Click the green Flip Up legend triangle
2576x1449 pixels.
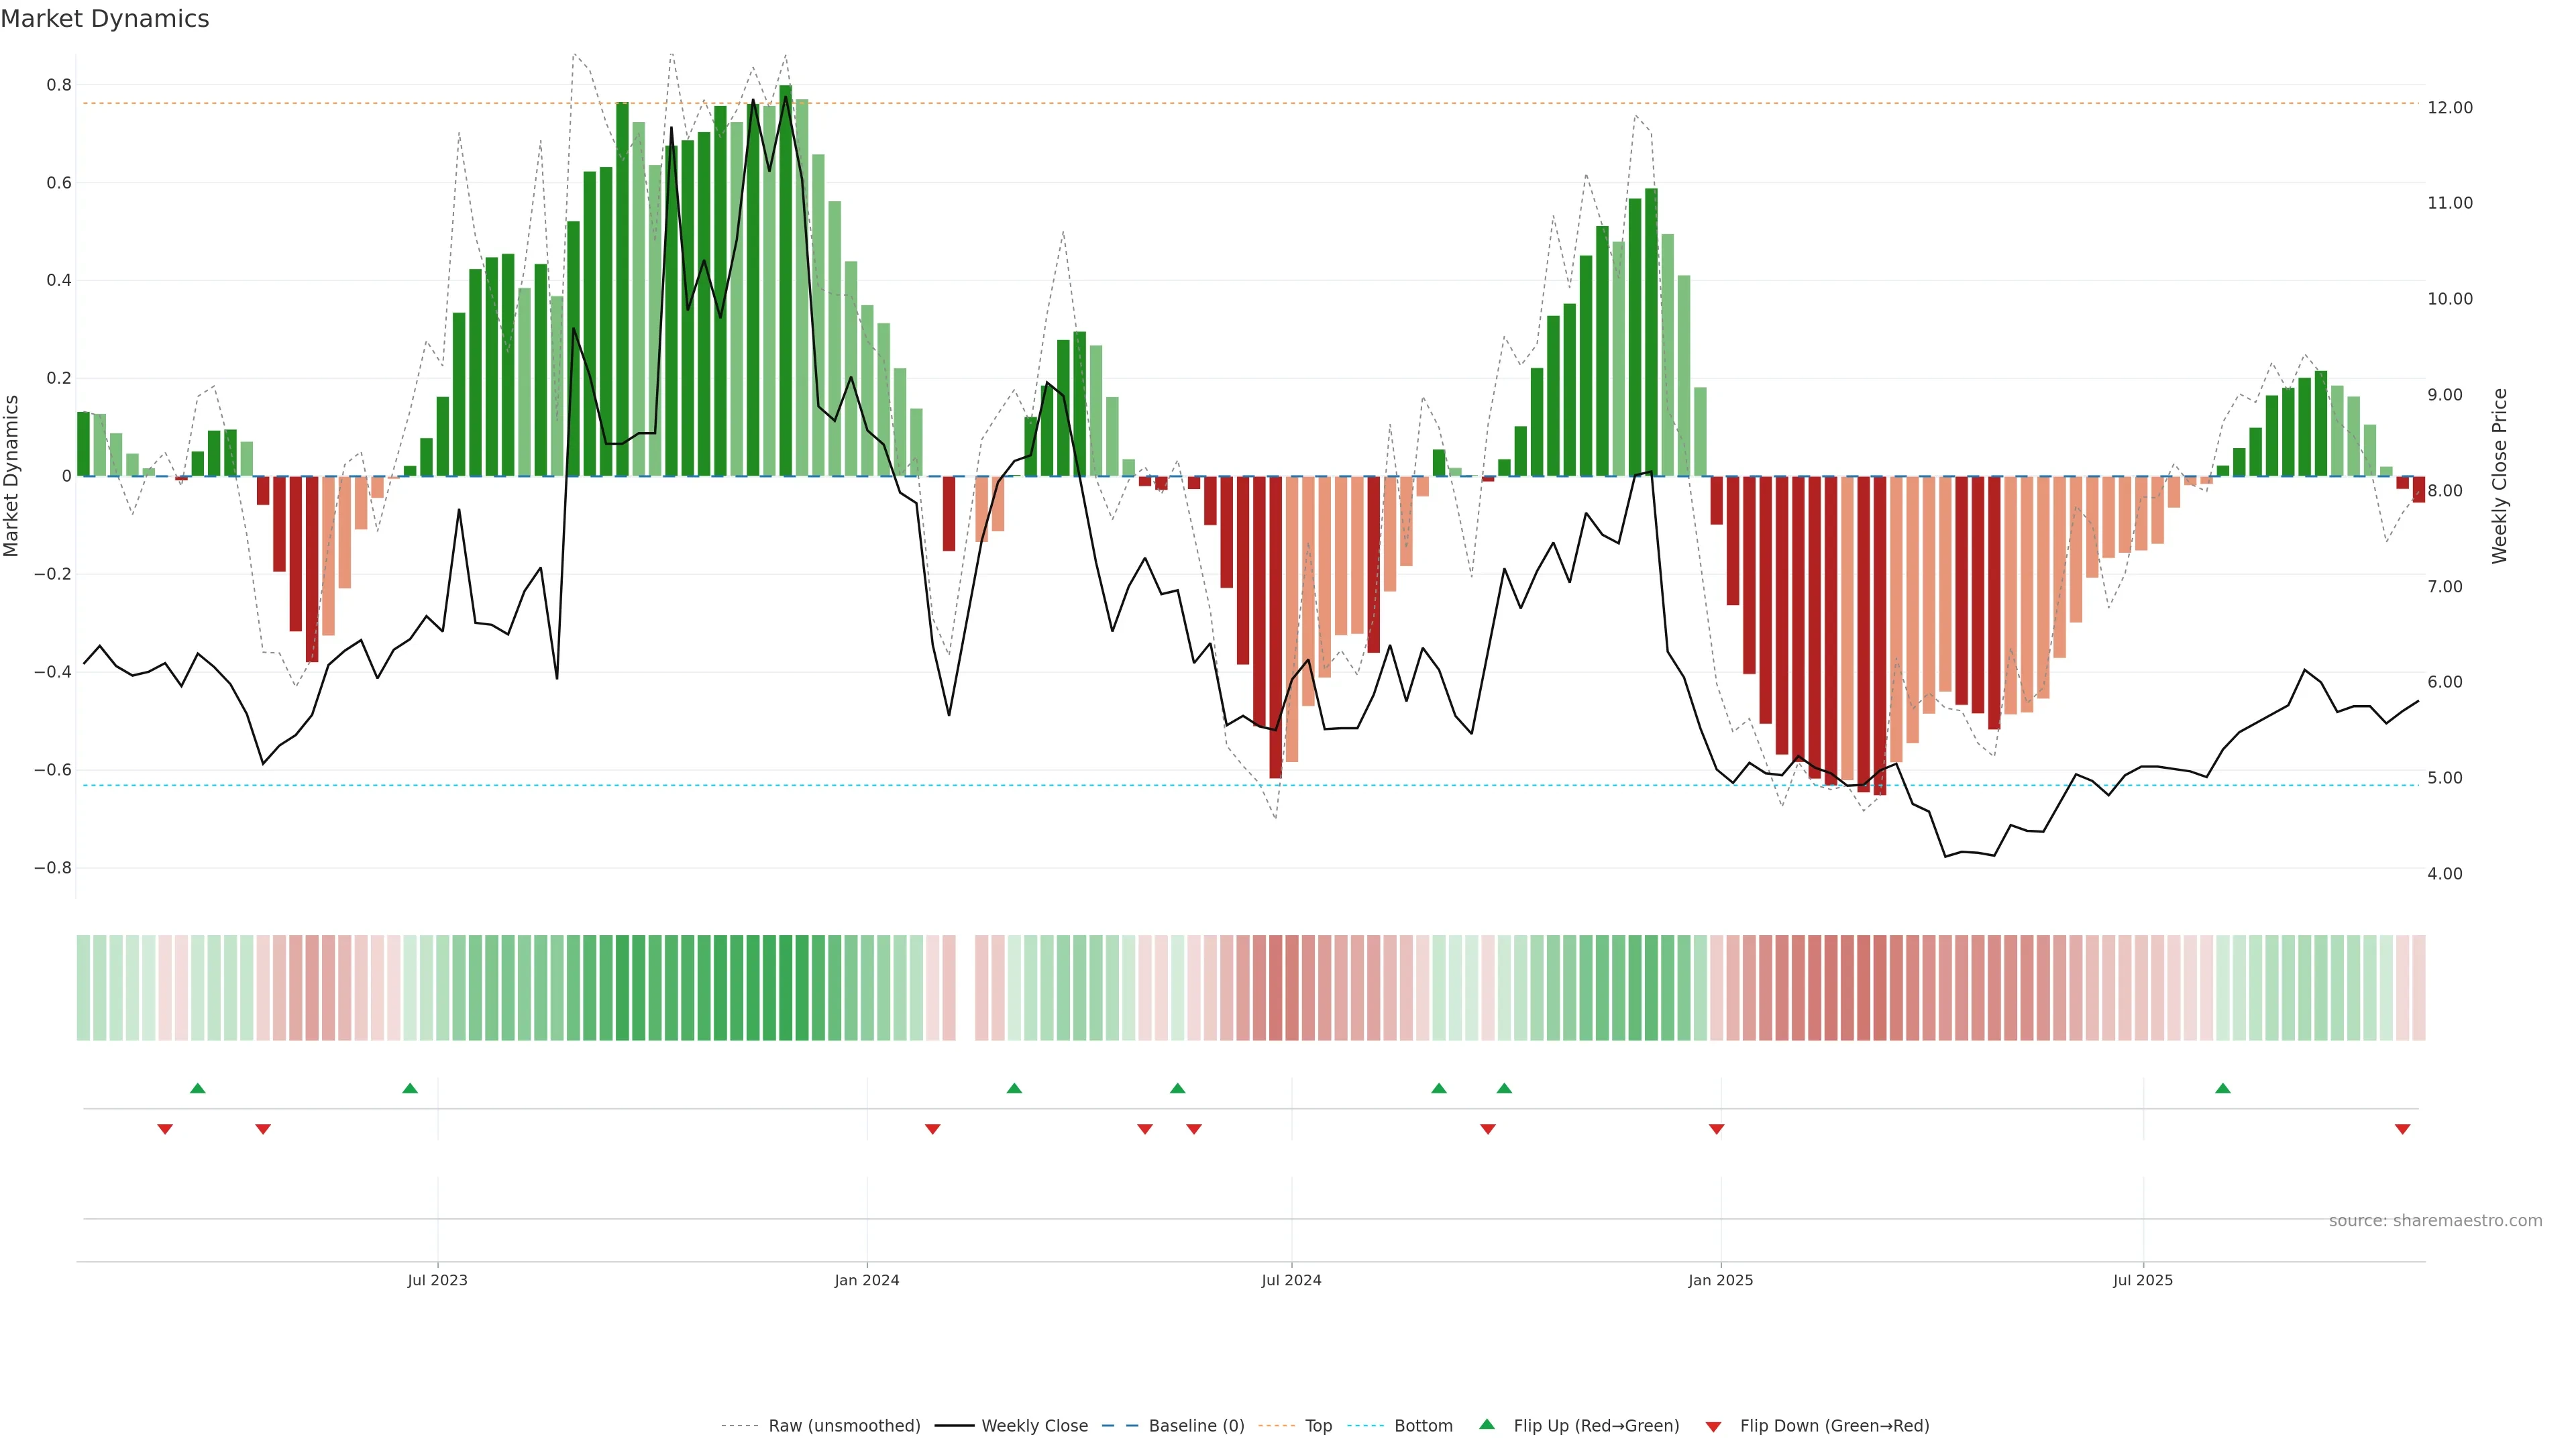tap(1486, 1424)
